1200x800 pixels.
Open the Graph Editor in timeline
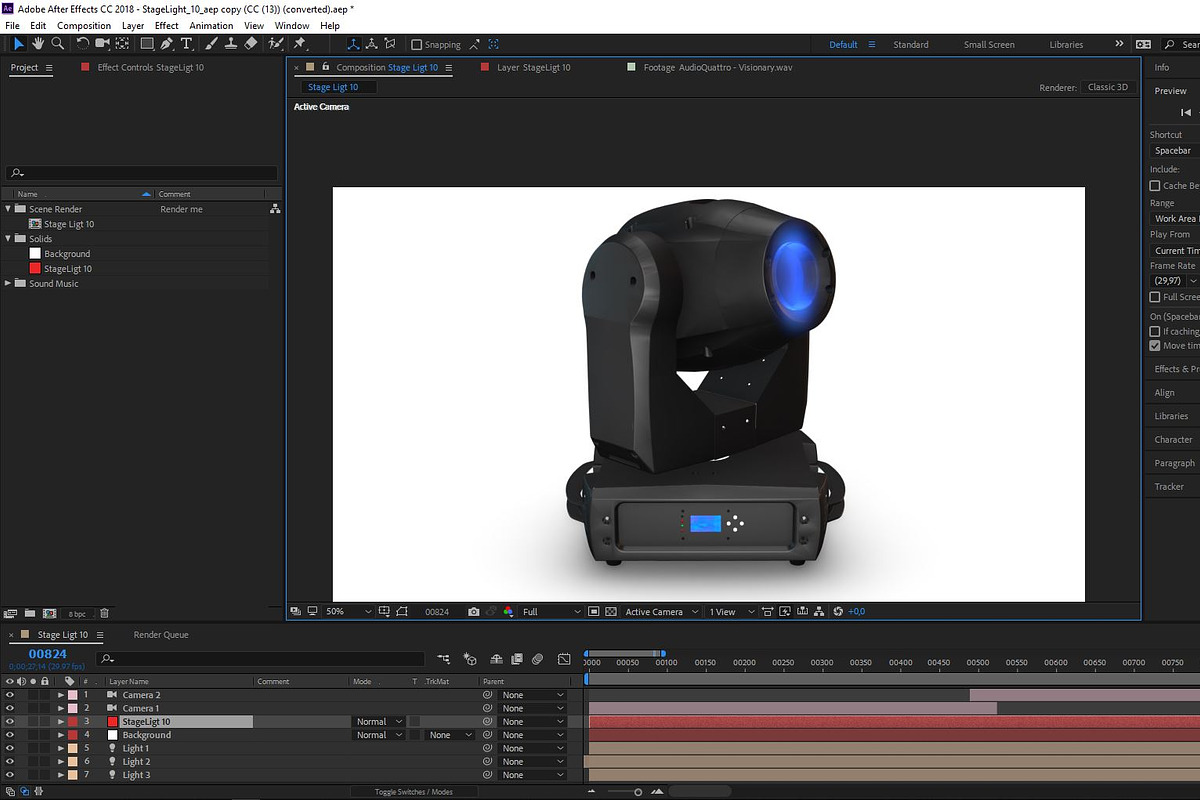point(564,659)
